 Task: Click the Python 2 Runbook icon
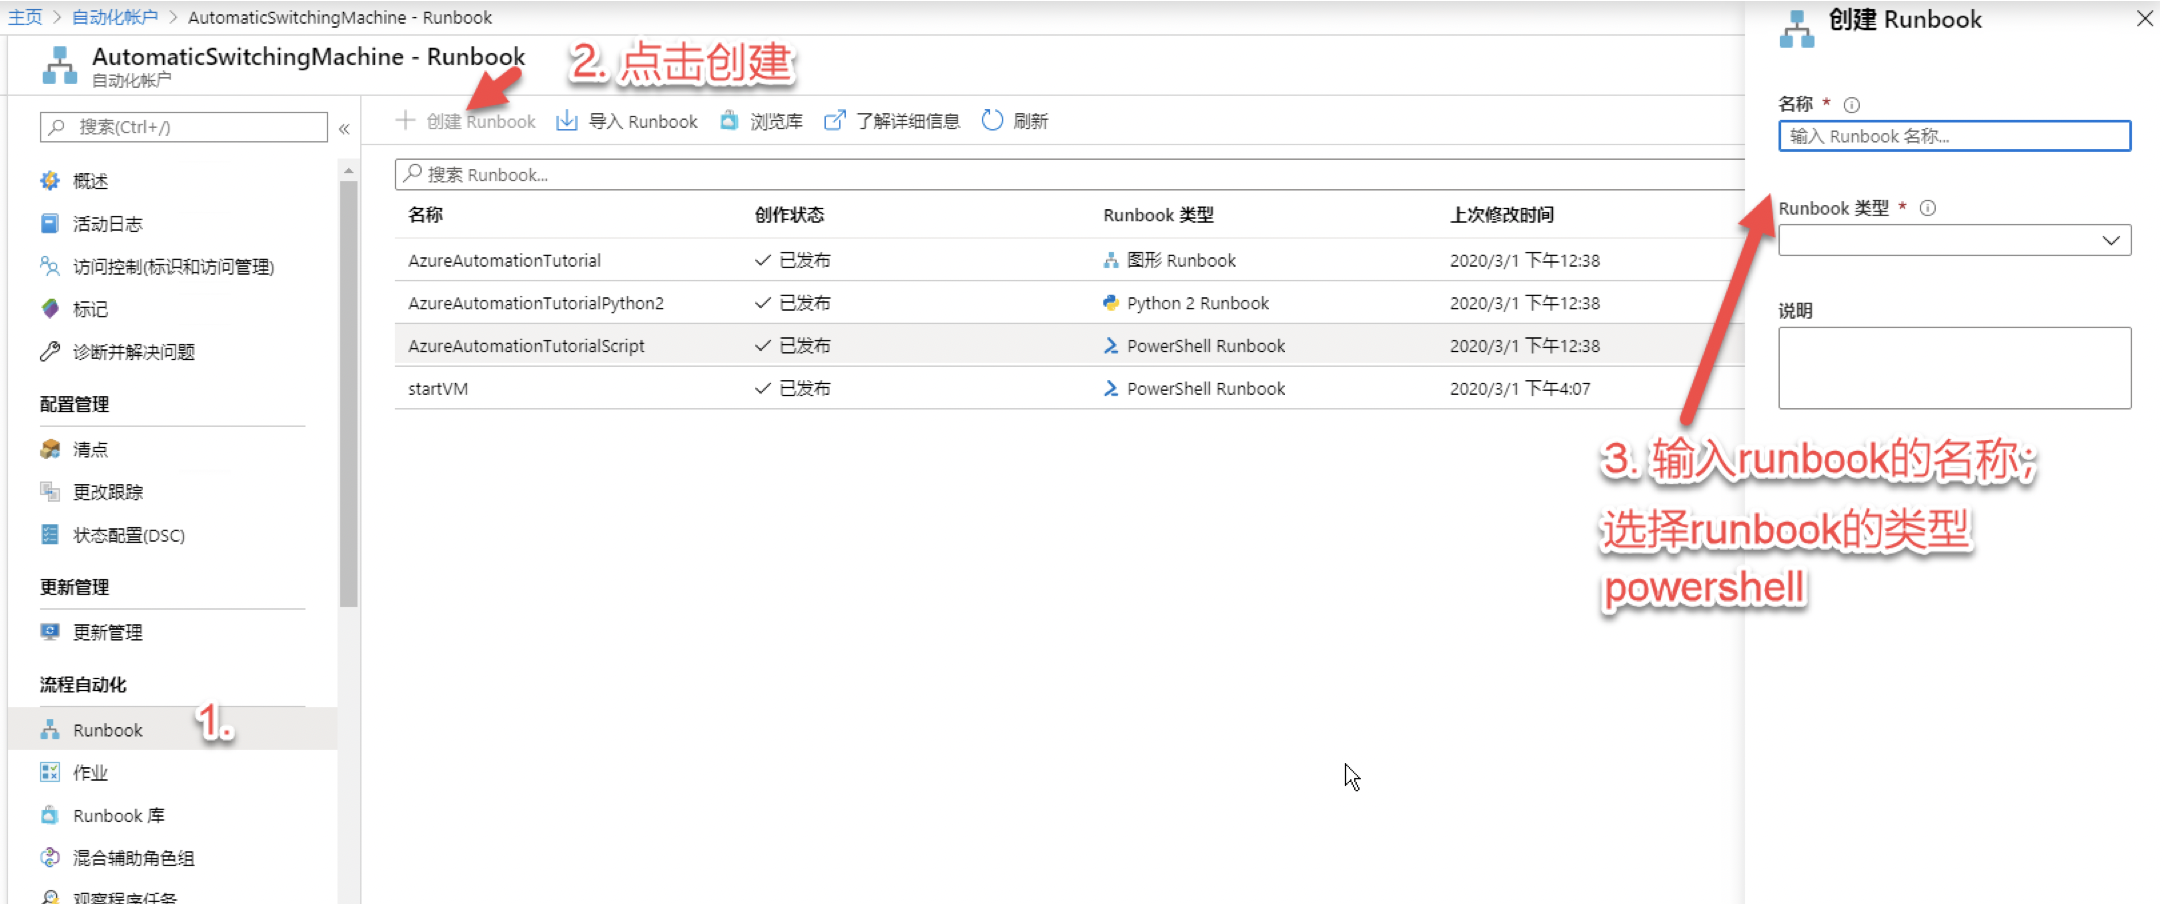[x=1111, y=303]
